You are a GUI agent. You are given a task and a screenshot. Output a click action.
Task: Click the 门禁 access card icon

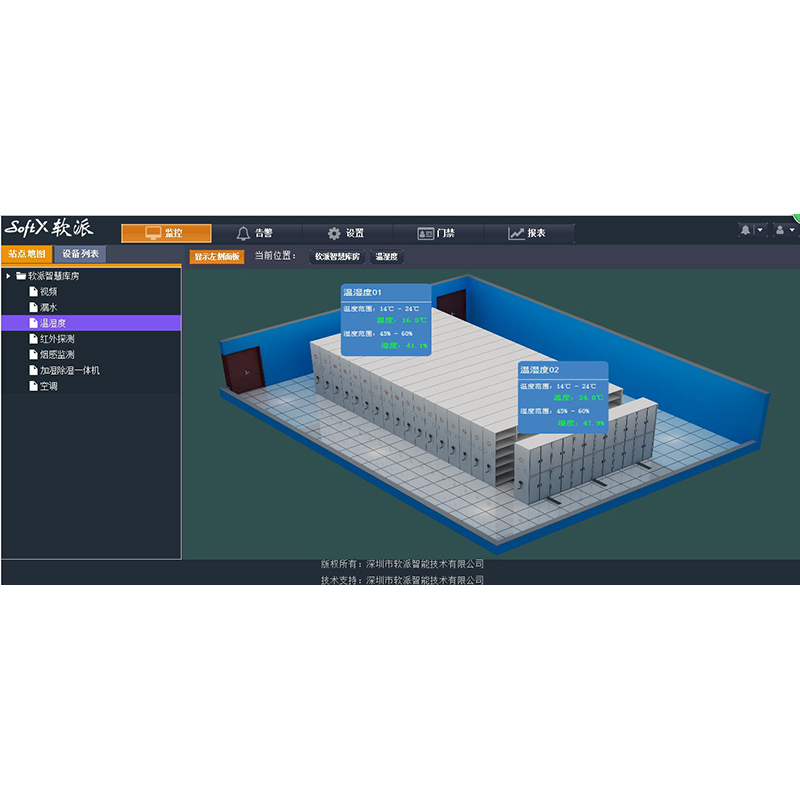coord(425,233)
